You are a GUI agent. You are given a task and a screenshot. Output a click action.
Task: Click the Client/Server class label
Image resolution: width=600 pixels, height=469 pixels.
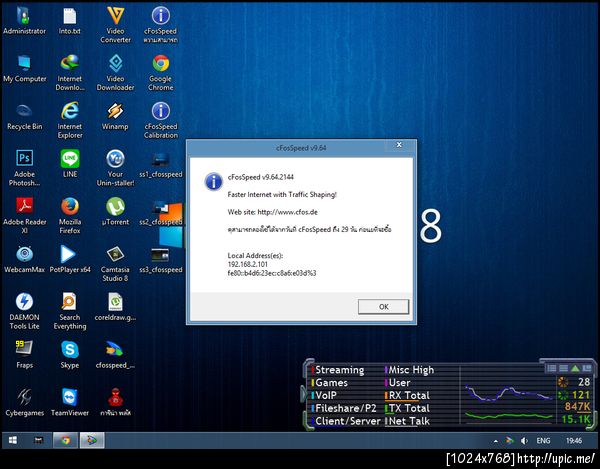tap(348, 421)
